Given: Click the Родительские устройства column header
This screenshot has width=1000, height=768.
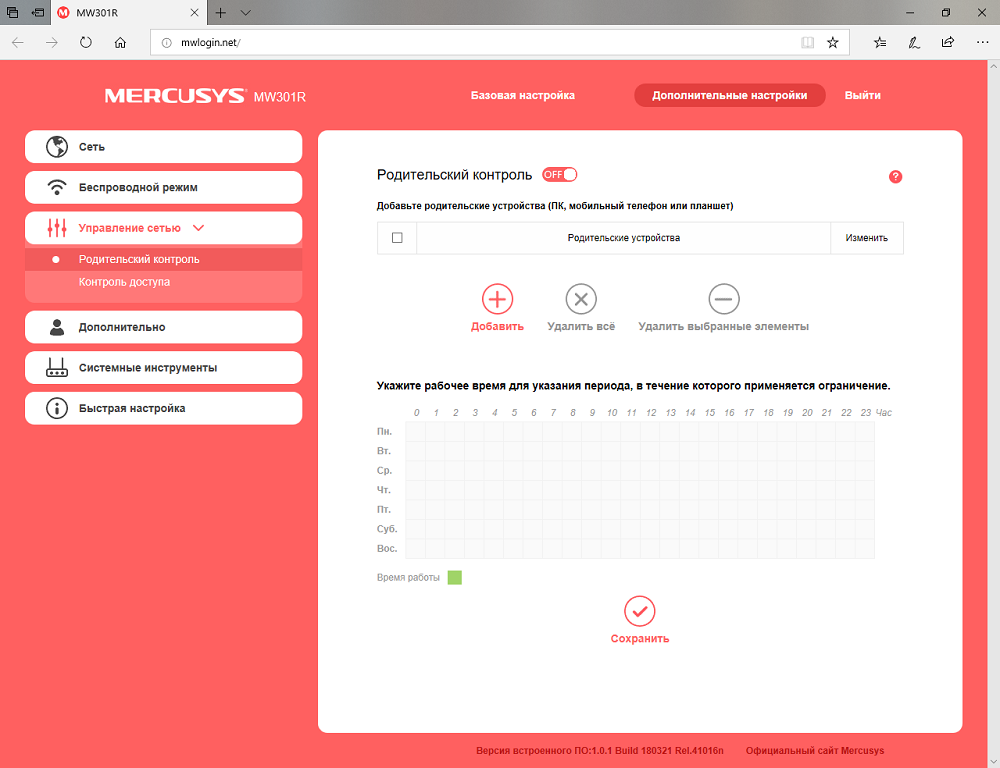Looking at the screenshot, I should [x=624, y=238].
